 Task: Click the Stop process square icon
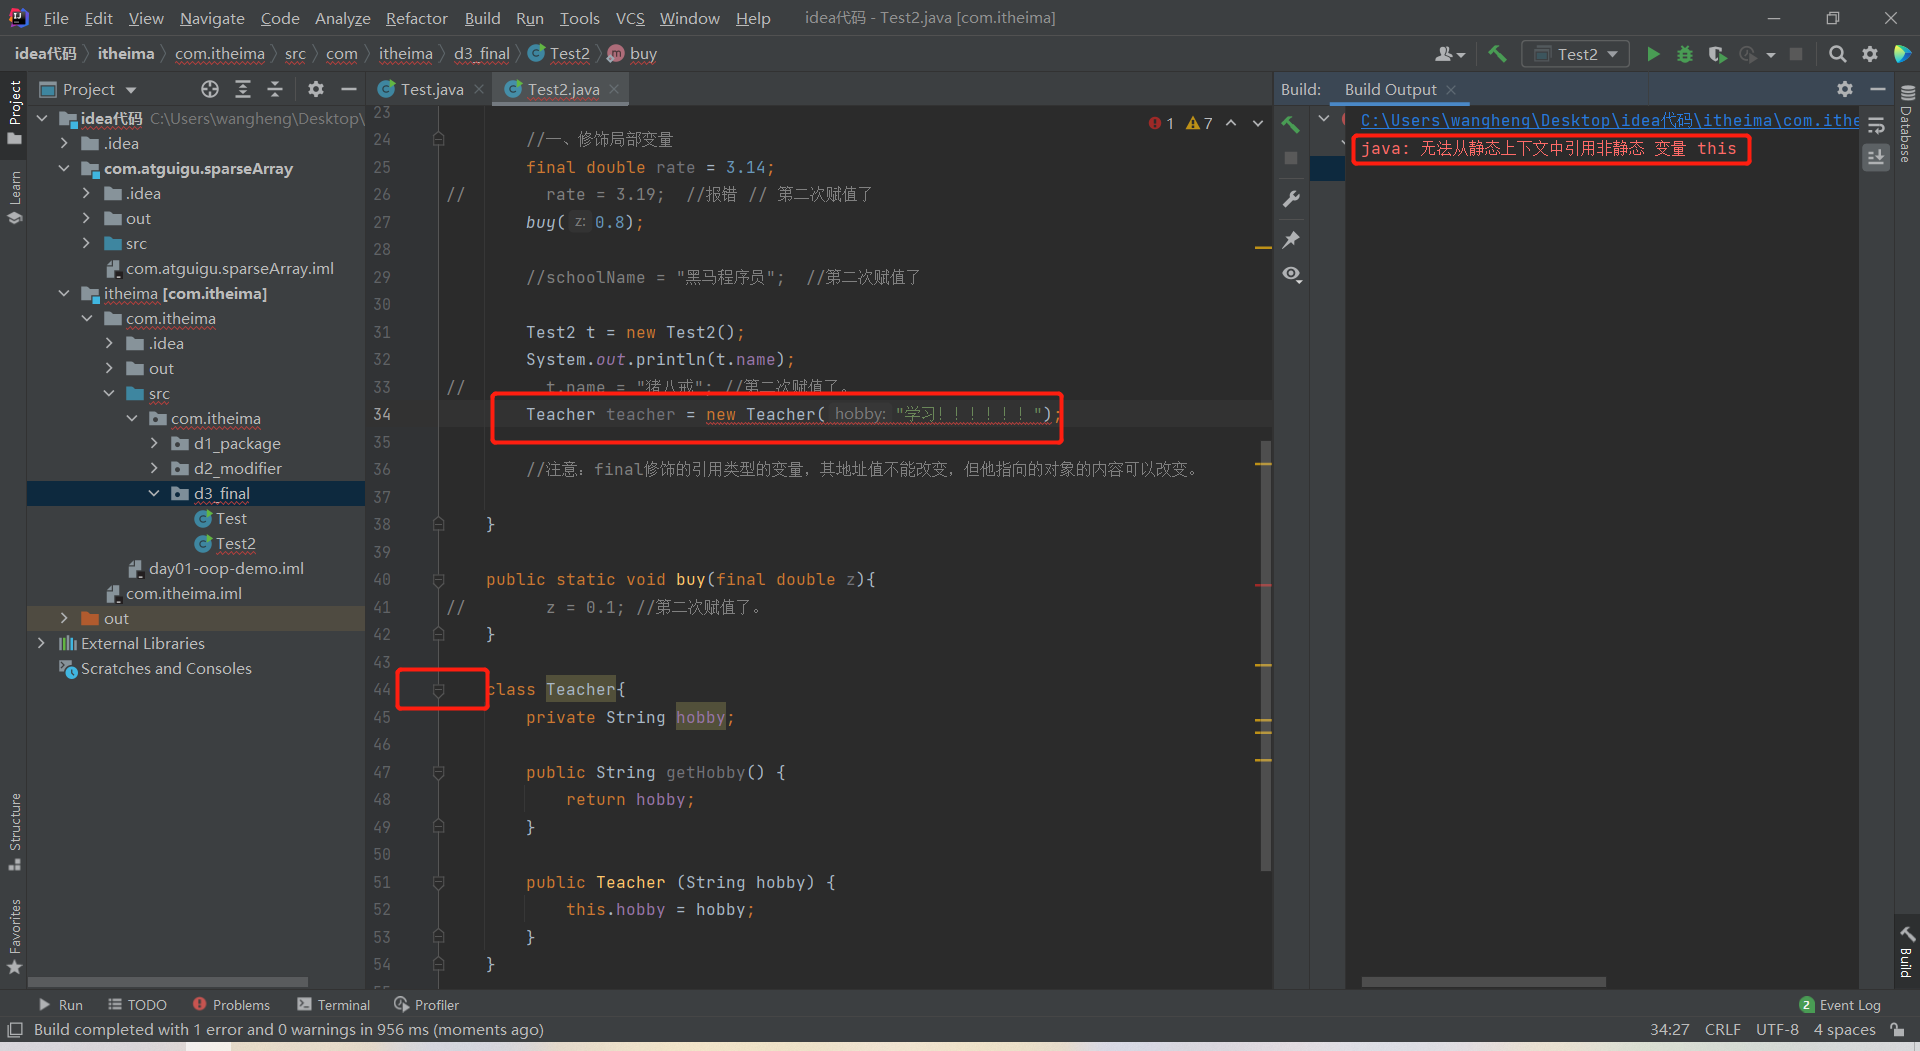click(x=1796, y=54)
